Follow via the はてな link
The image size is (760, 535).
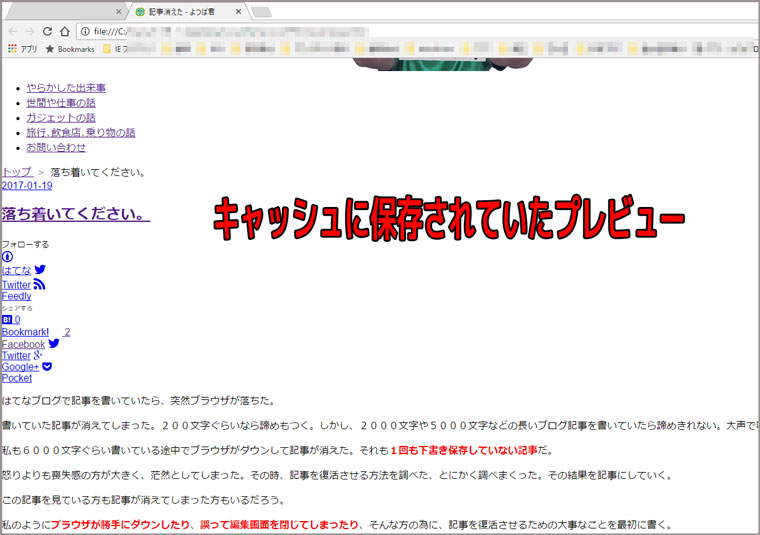click(16, 270)
